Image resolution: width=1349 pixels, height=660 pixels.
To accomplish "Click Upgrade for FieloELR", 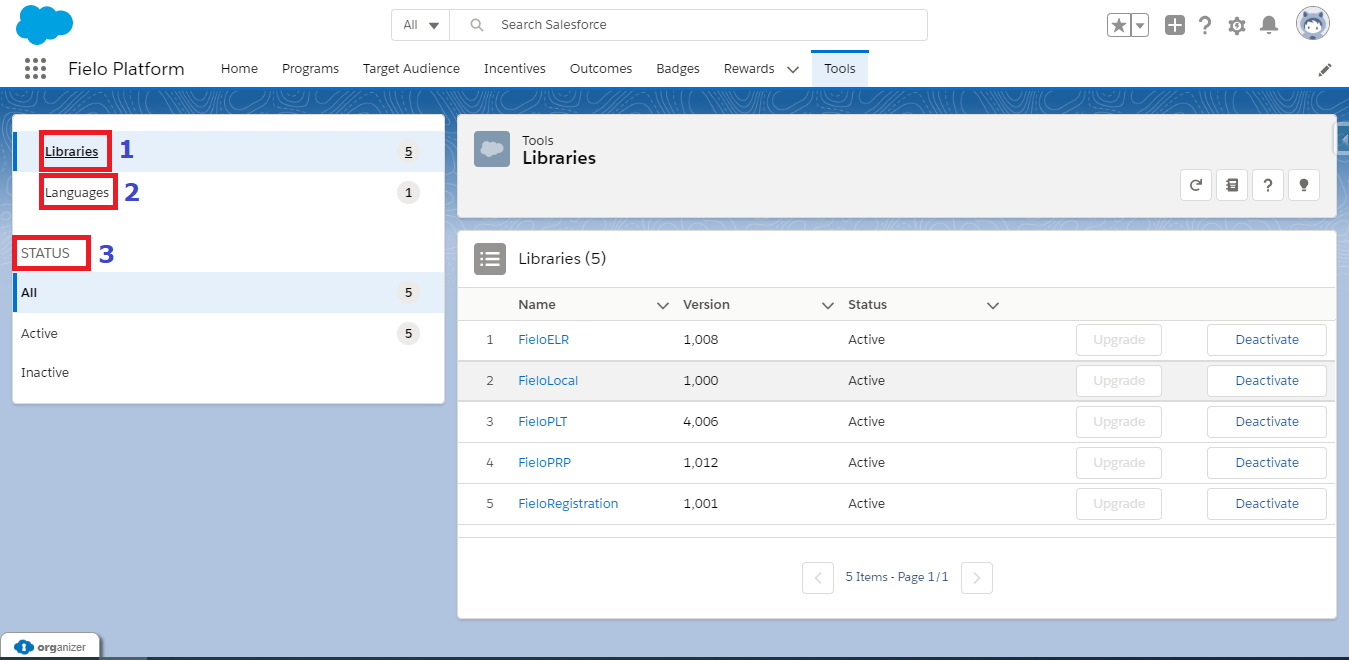I will tap(1119, 340).
